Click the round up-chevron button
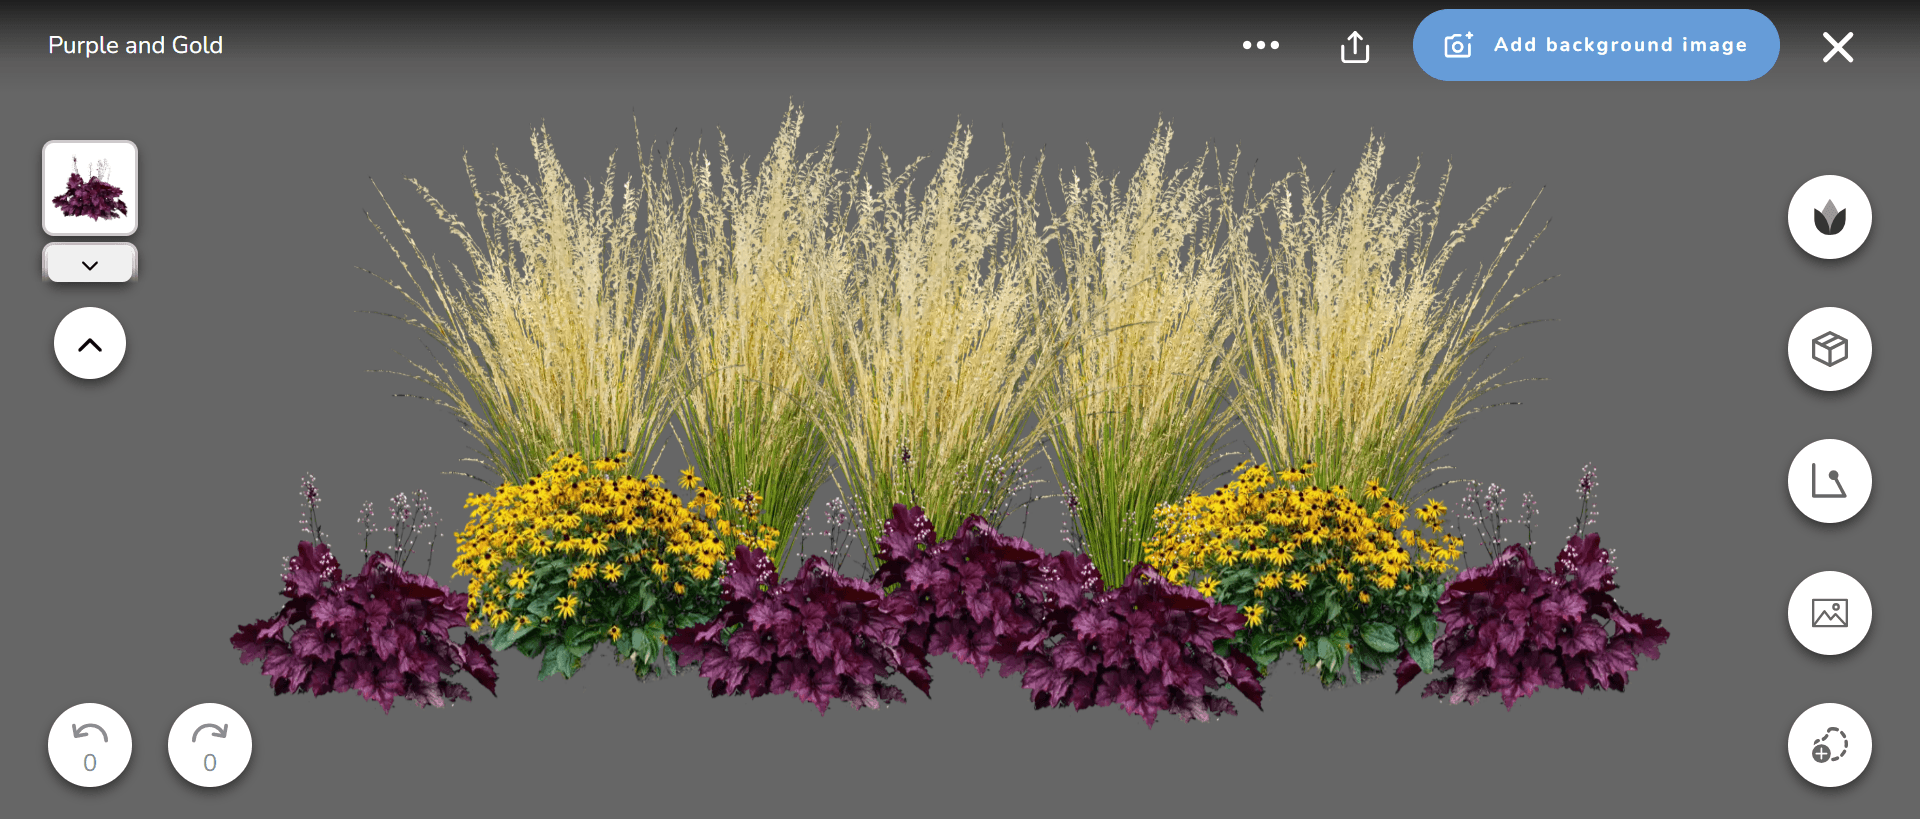 pos(90,344)
